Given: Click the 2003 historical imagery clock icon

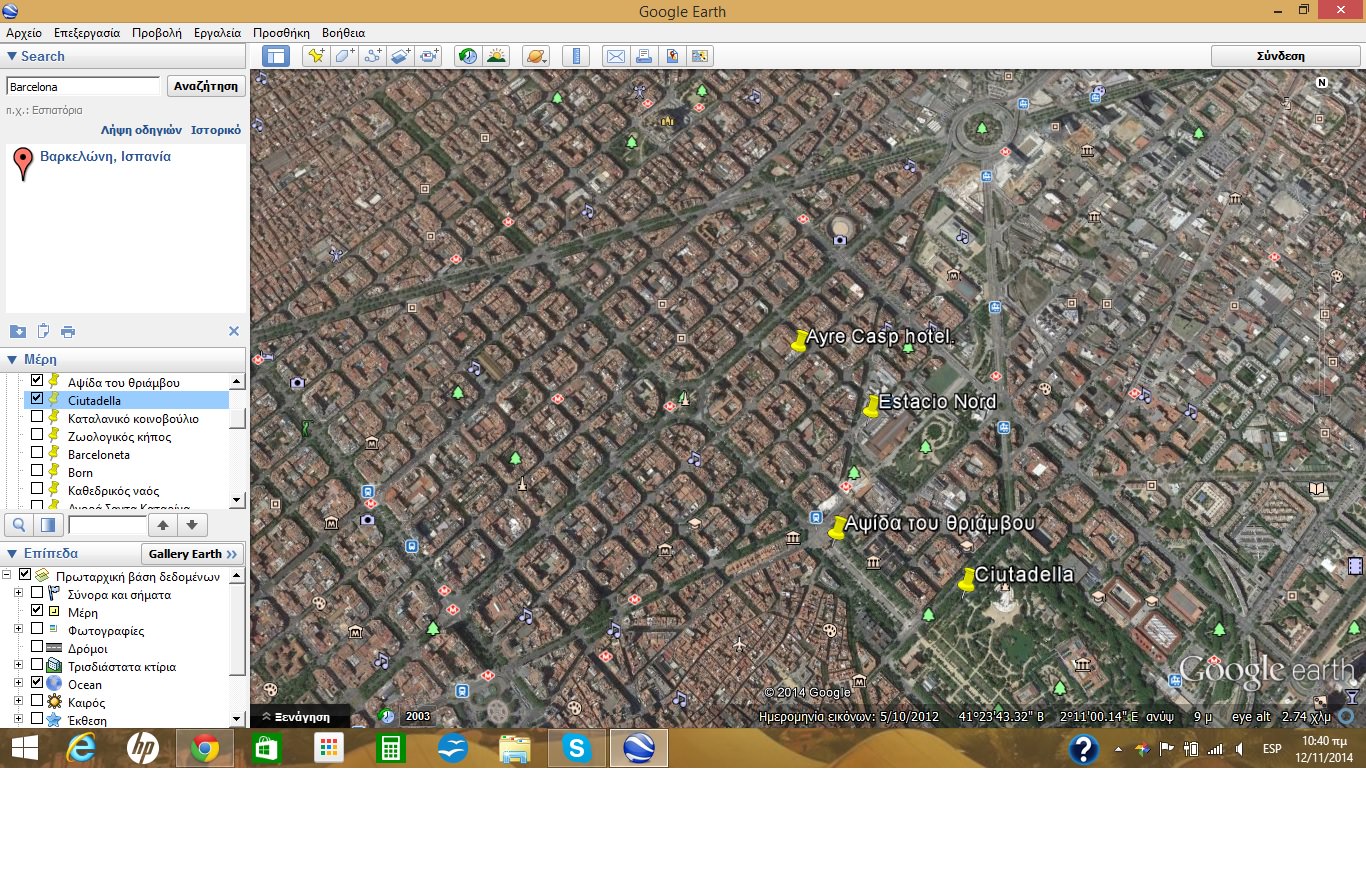Looking at the screenshot, I should [x=388, y=716].
